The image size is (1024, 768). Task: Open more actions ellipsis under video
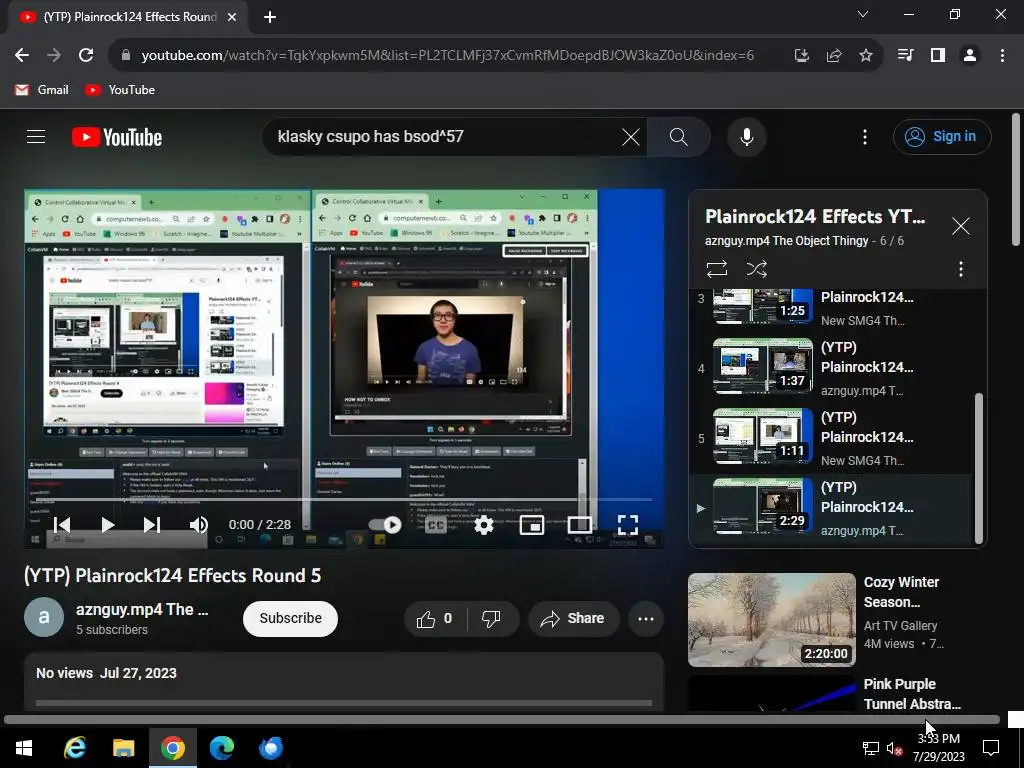pos(645,618)
